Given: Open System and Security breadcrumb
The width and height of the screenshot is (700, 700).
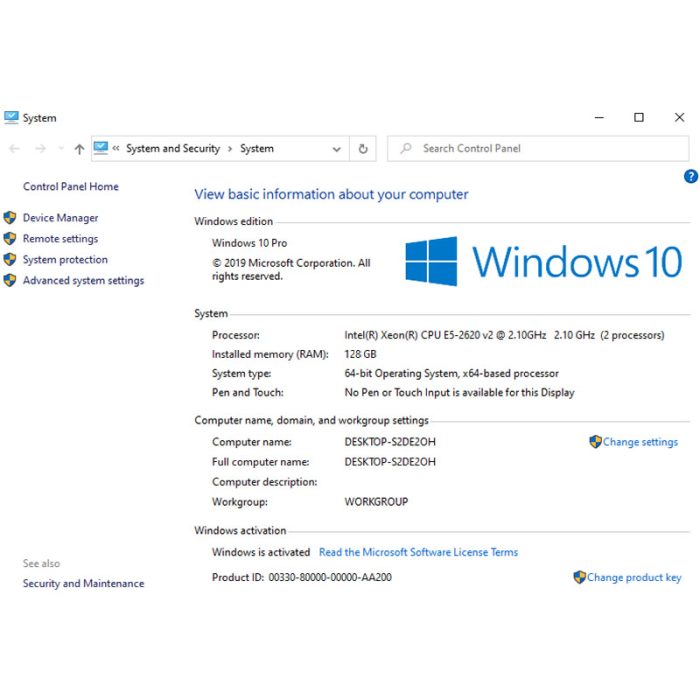Looking at the screenshot, I should pyautogui.click(x=173, y=148).
